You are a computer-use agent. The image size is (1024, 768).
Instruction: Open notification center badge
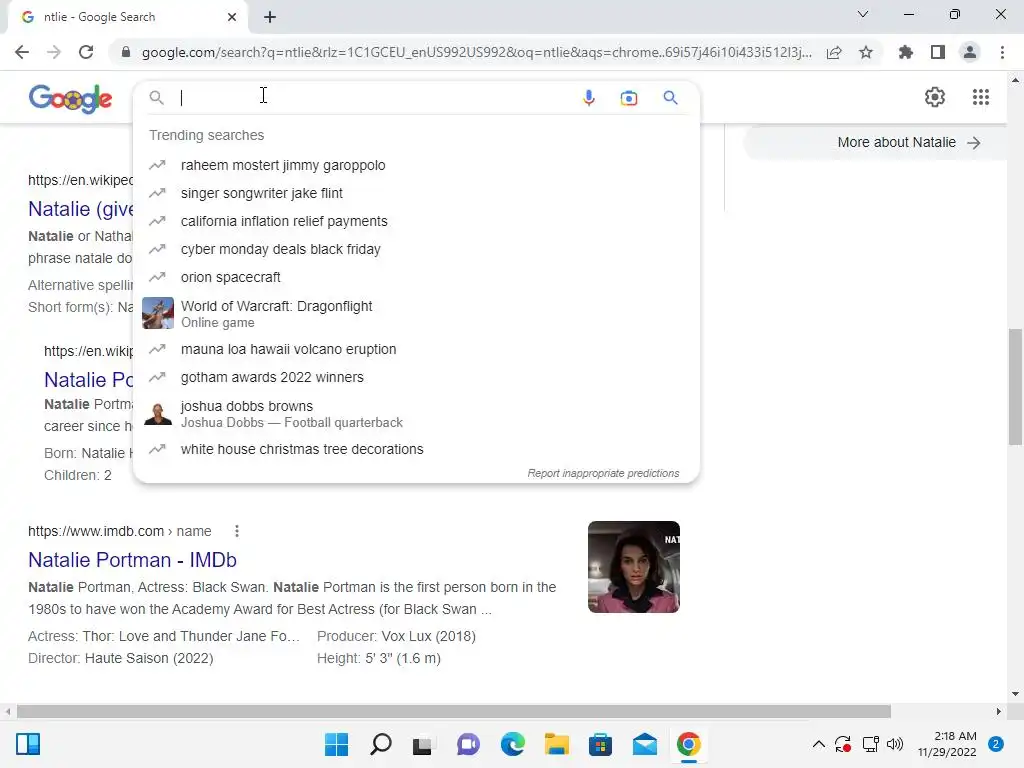tap(996, 744)
